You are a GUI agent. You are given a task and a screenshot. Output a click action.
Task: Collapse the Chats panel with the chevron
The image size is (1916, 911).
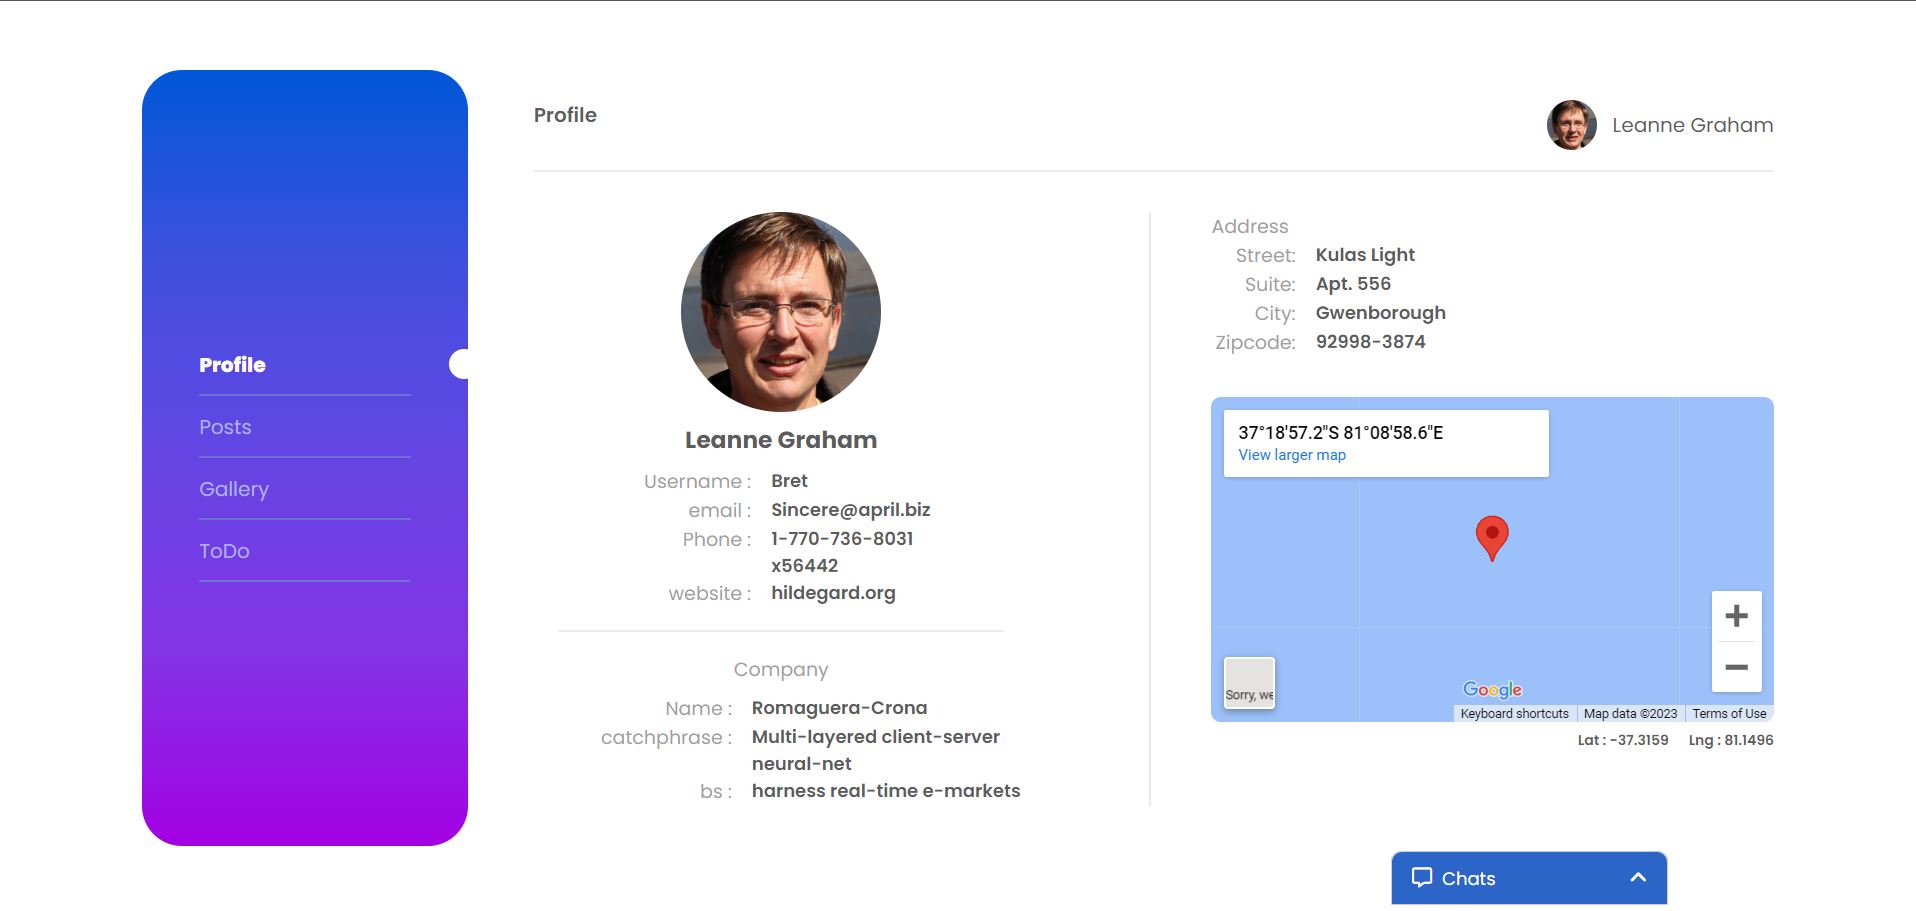[x=1637, y=877]
